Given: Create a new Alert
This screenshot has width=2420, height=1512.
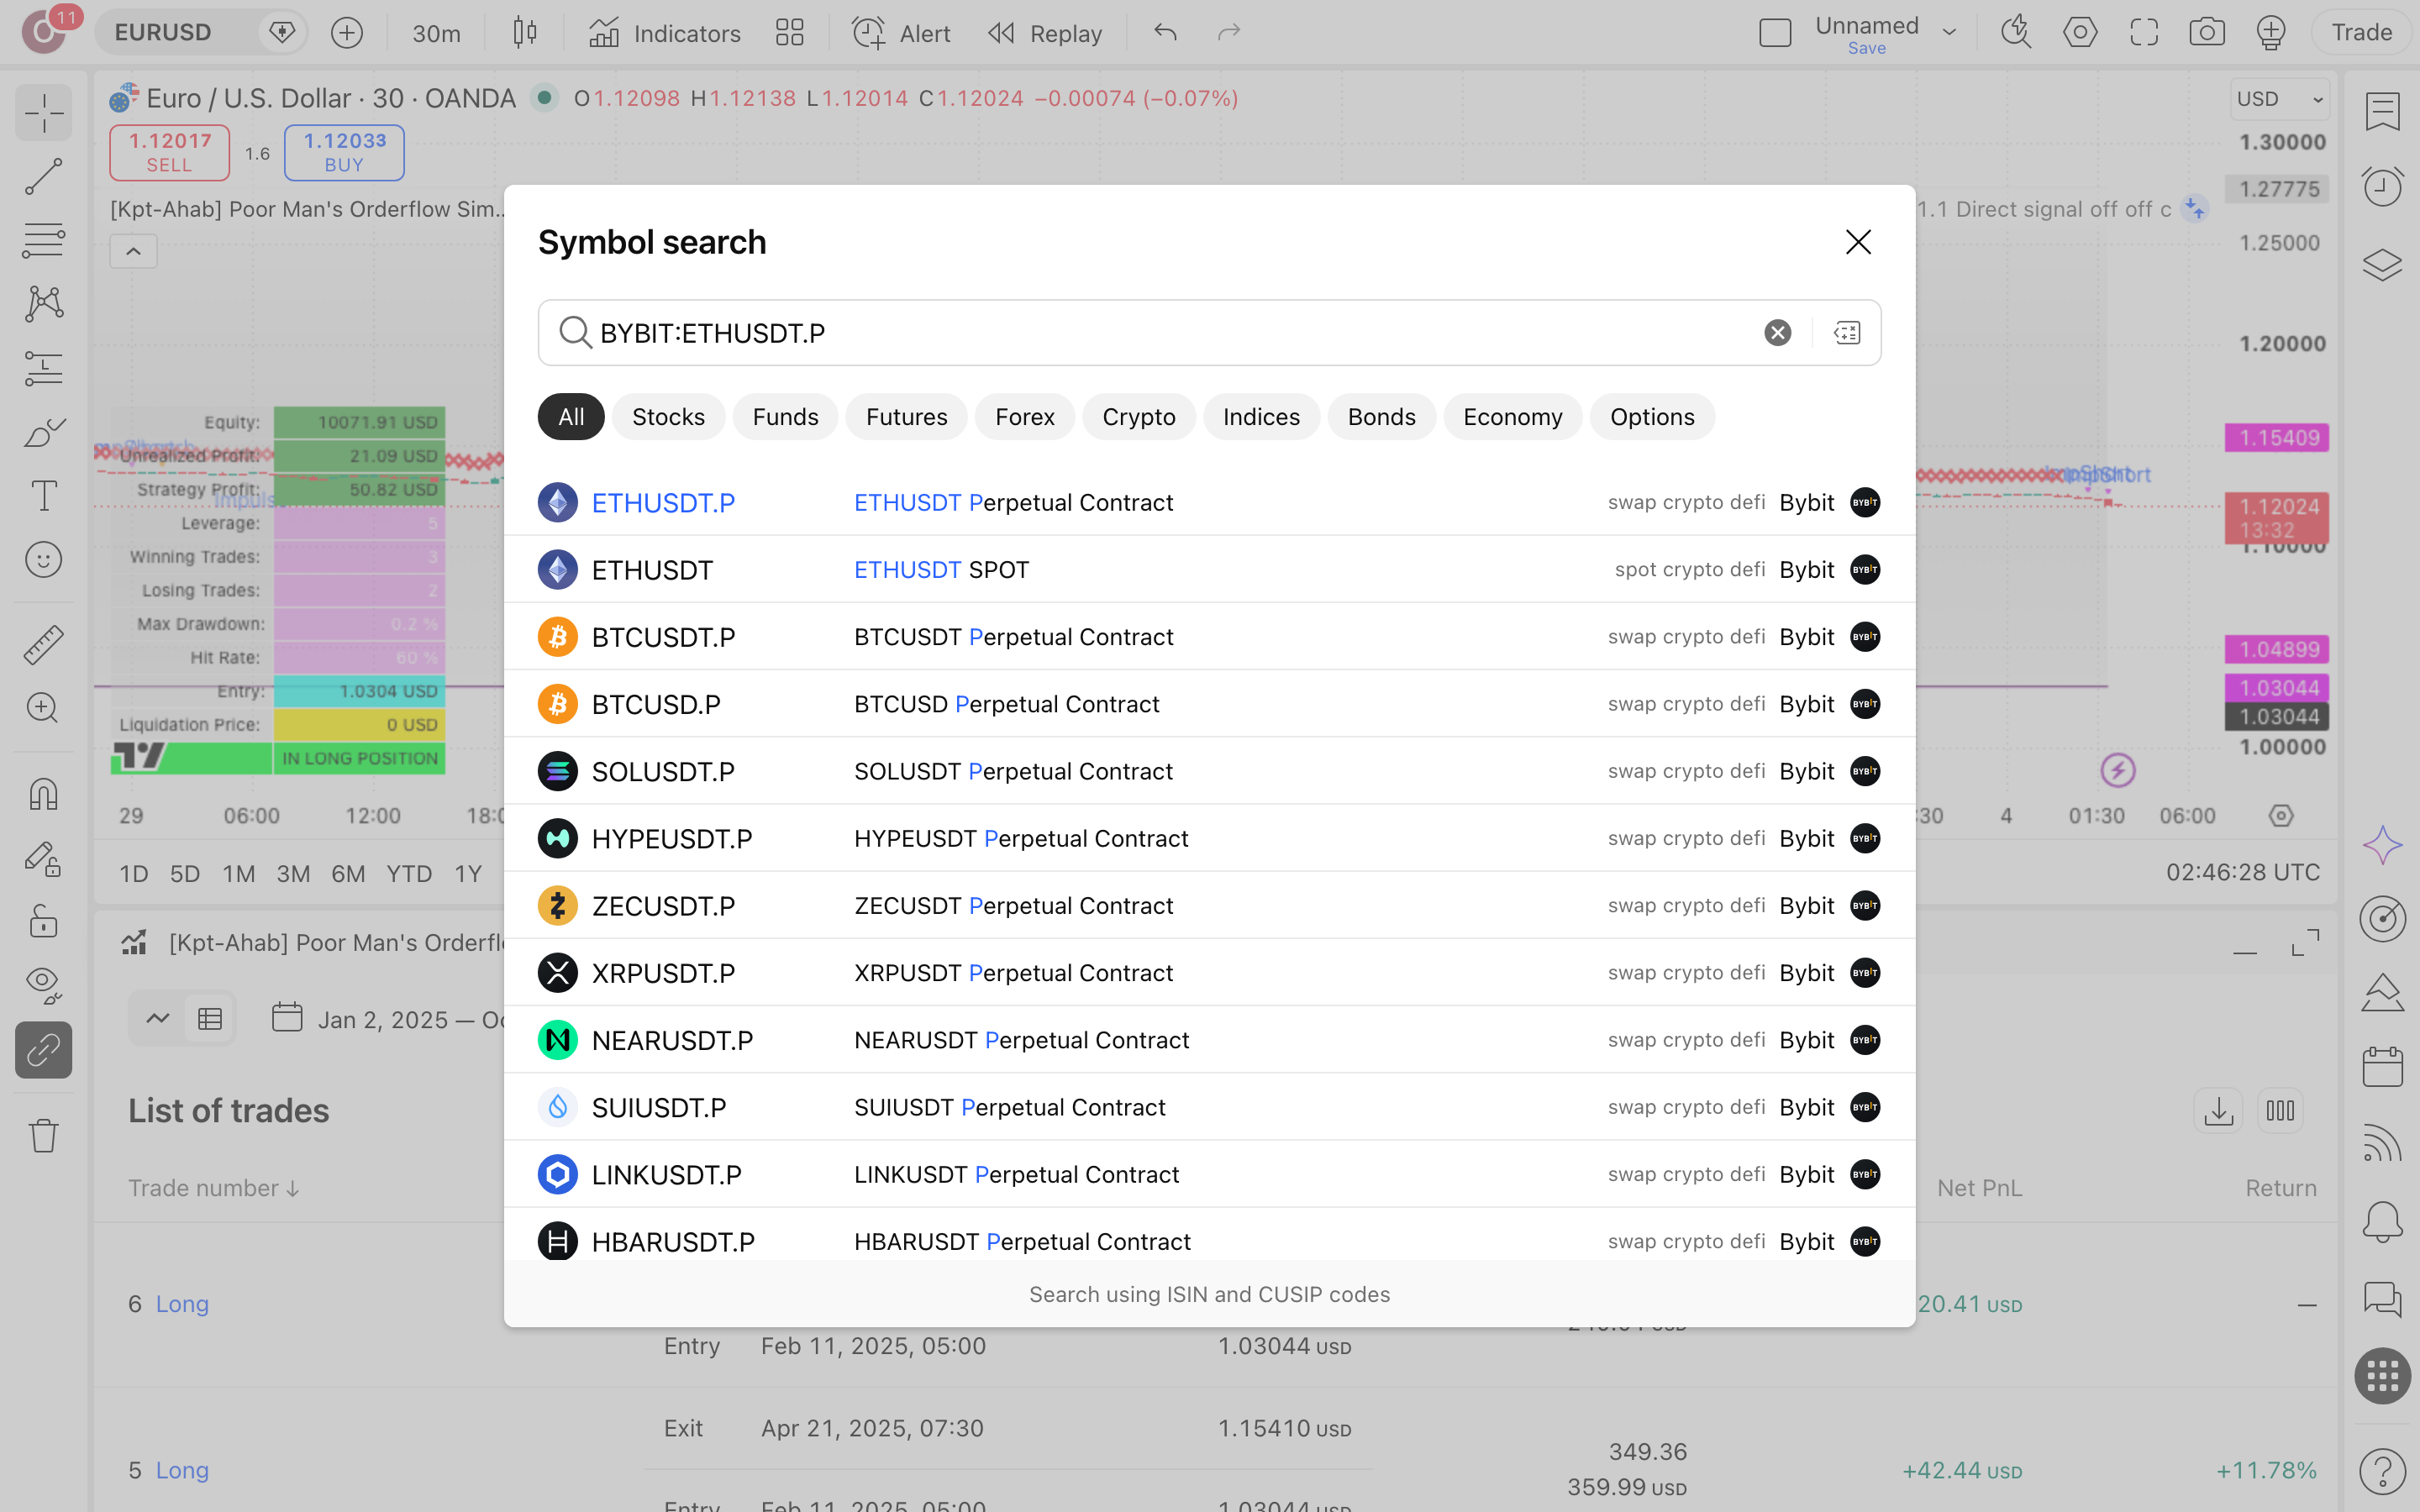Looking at the screenshot, I should coord(901,33).
